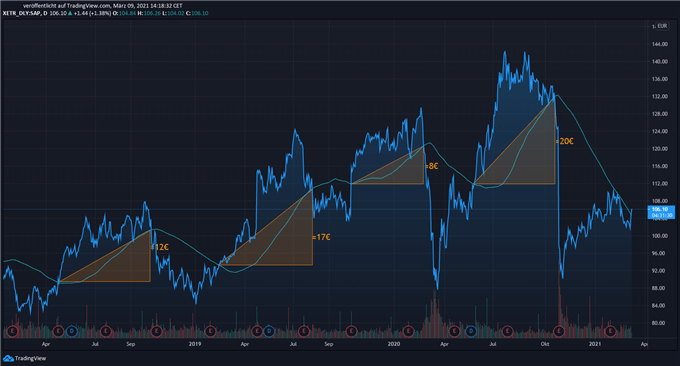Click the leftmost red earnings E marker

tap(13, 331)
